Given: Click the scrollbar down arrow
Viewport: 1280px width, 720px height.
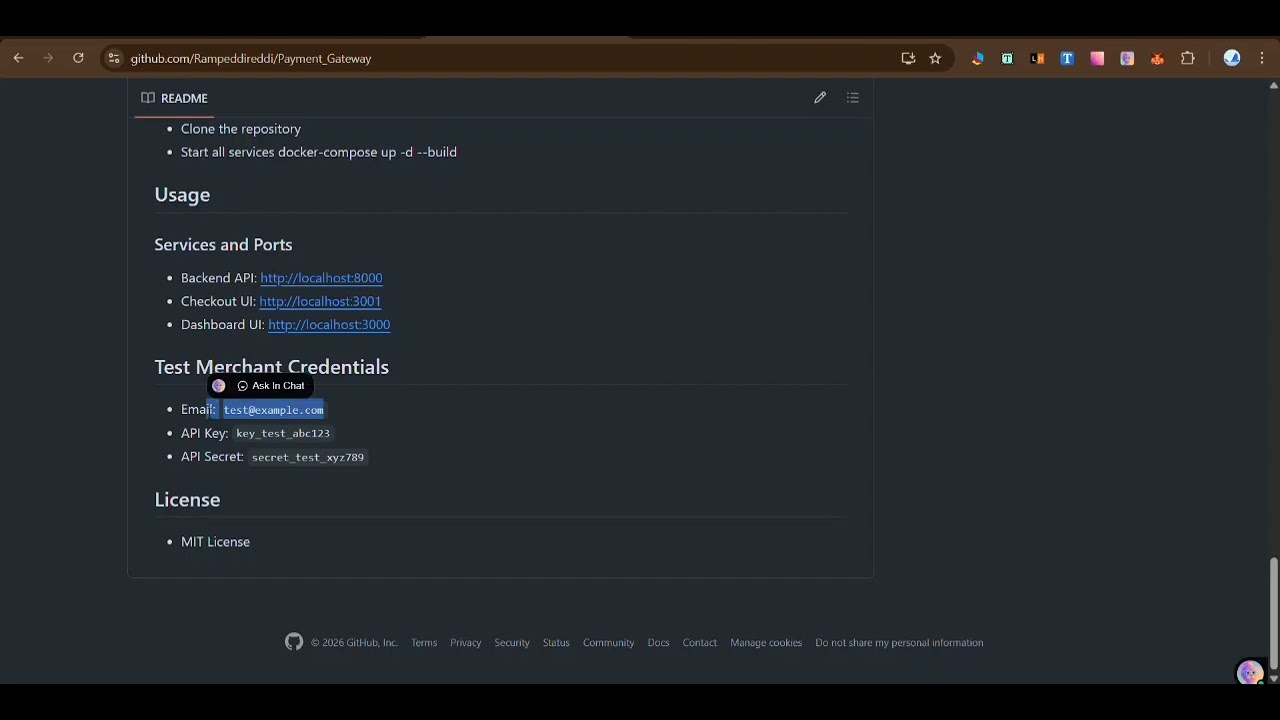Looking at the screenshot, I should pyautogui.click(x=1273, y=678).
